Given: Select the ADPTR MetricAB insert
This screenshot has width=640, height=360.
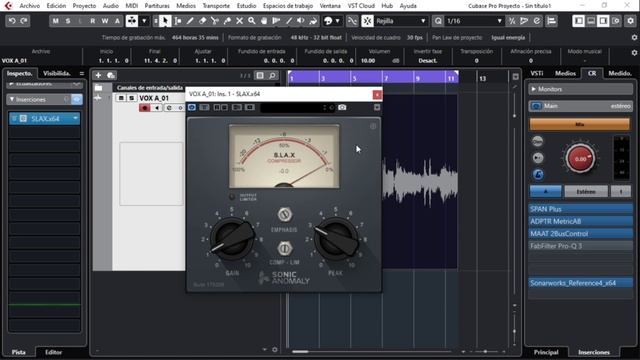Looking at the screenshot, I should tap(580, 221).
